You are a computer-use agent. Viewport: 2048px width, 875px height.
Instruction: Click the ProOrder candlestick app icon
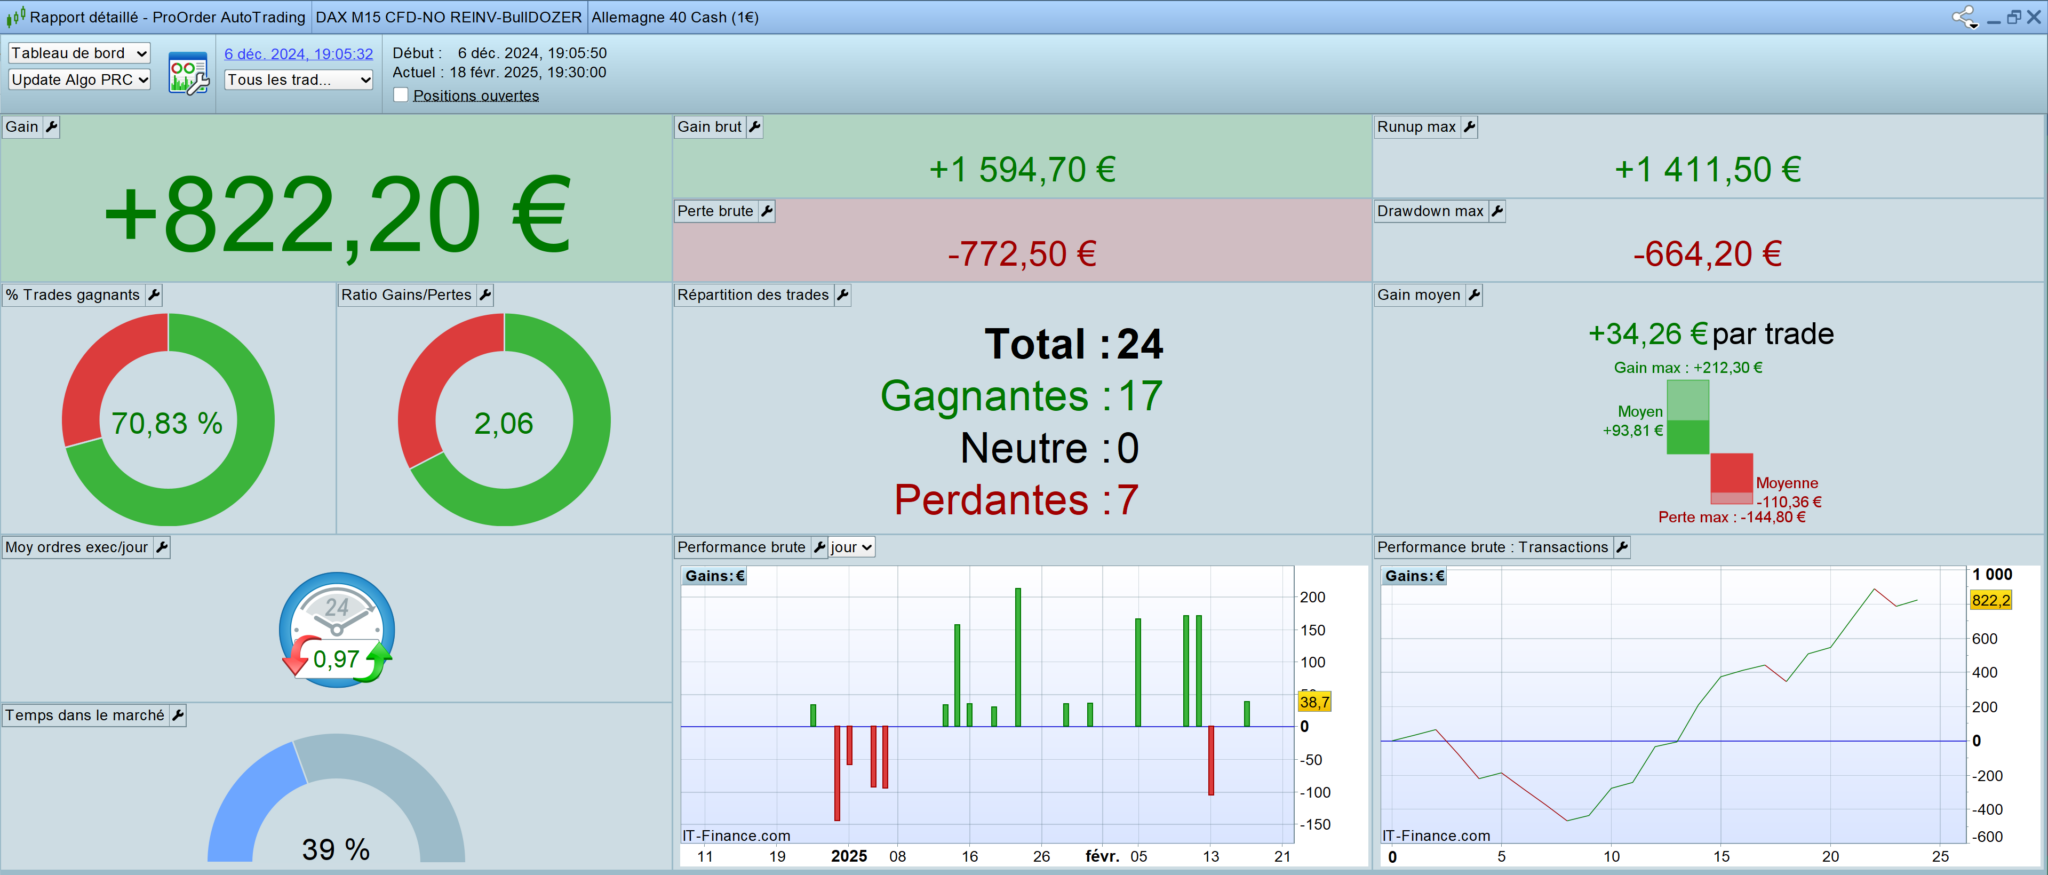point(16,17)
